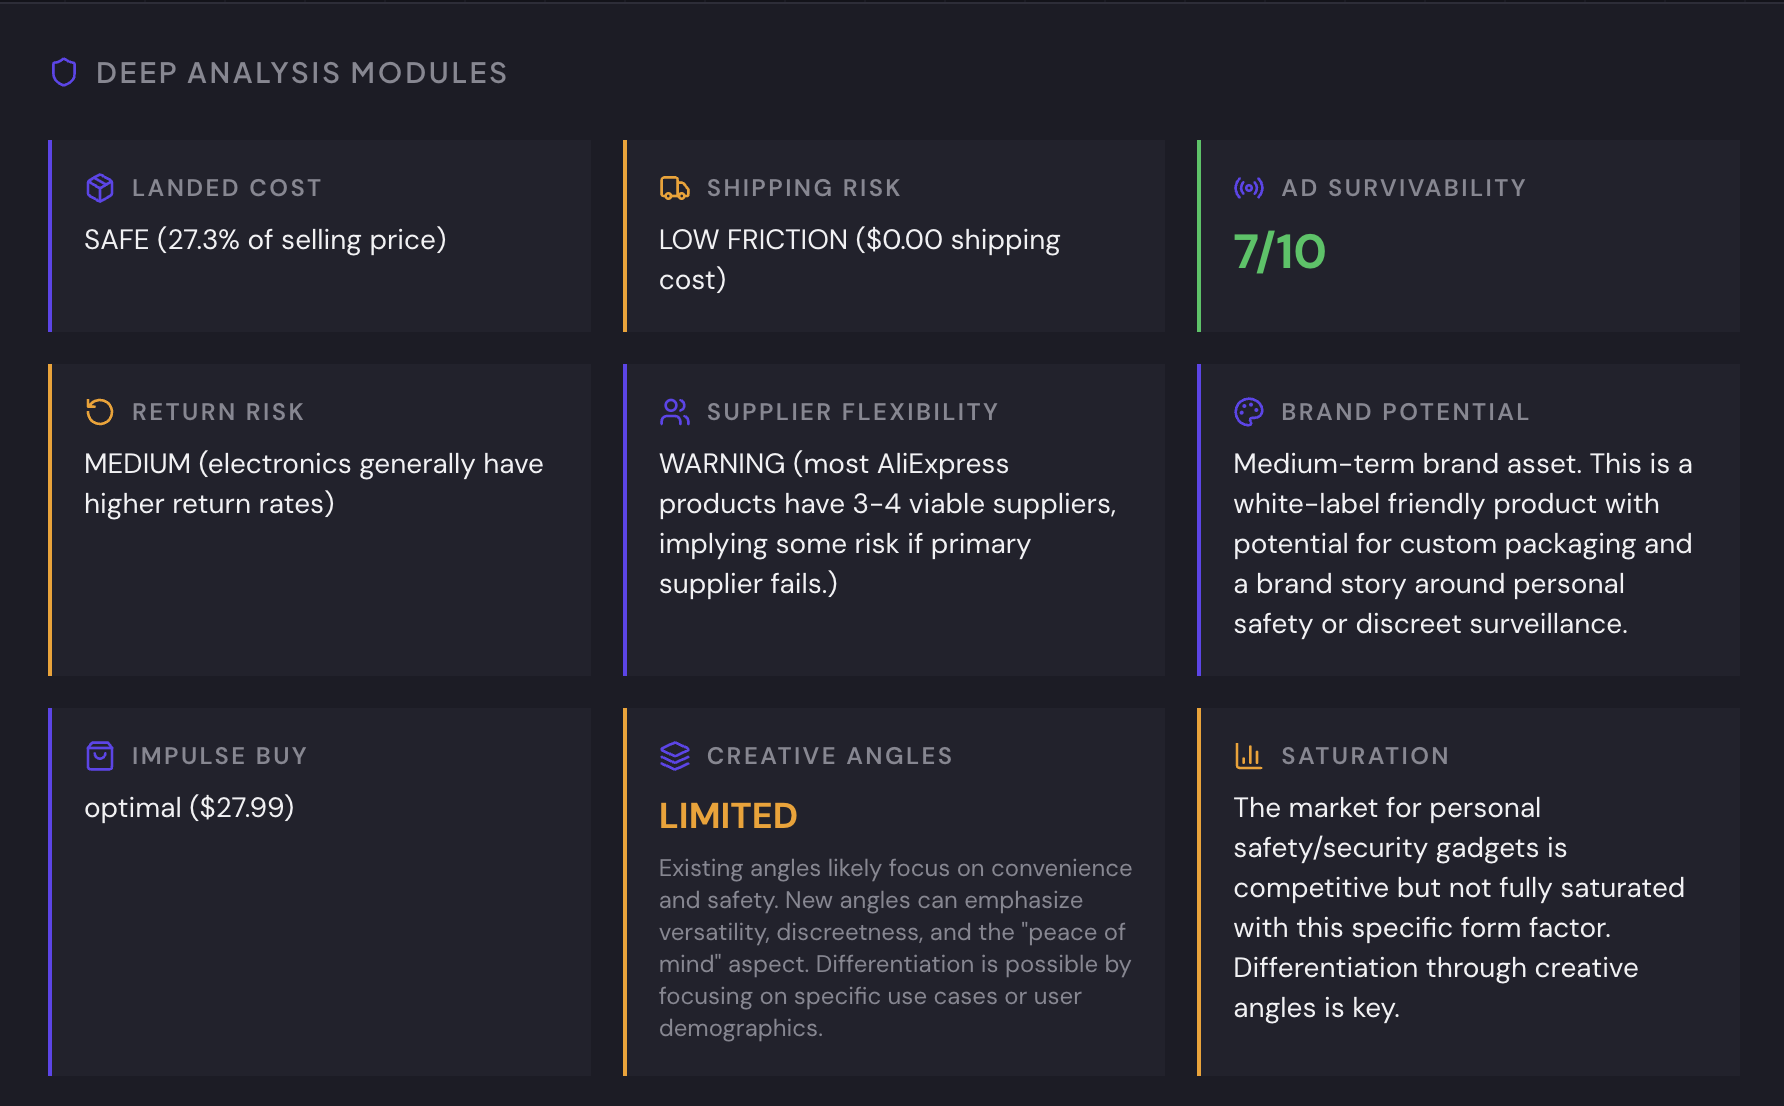Open the Landed Cost module card

(x=320, y=236)
